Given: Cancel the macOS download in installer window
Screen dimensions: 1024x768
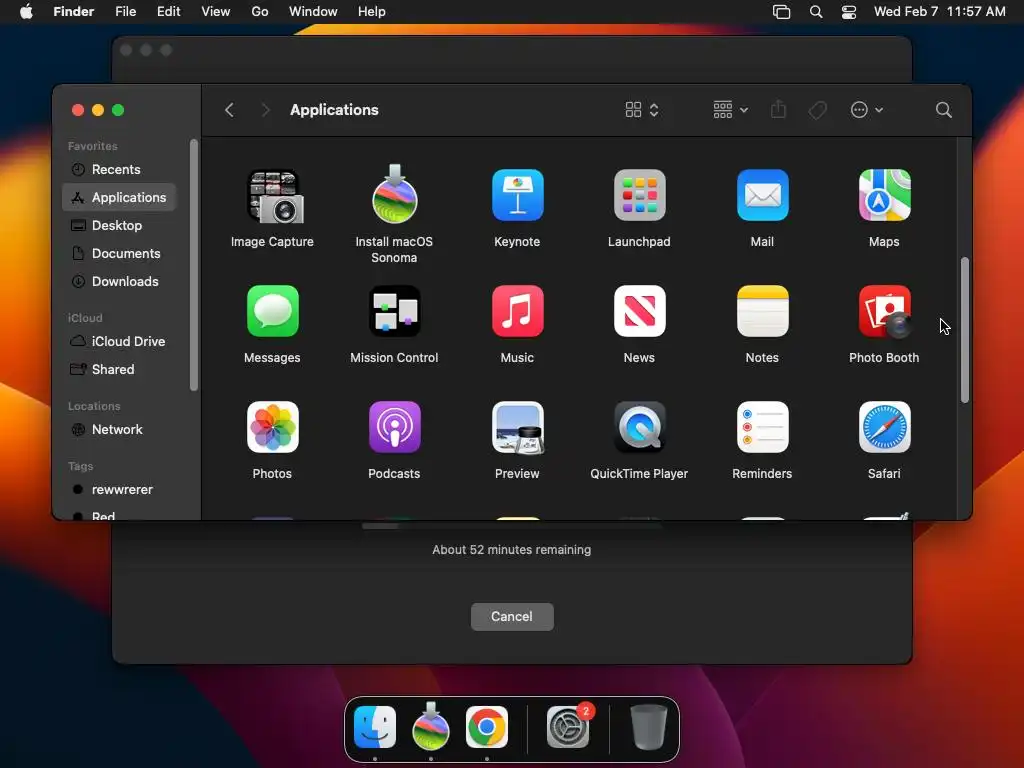Looking at the screenshot, I should 512,616.
